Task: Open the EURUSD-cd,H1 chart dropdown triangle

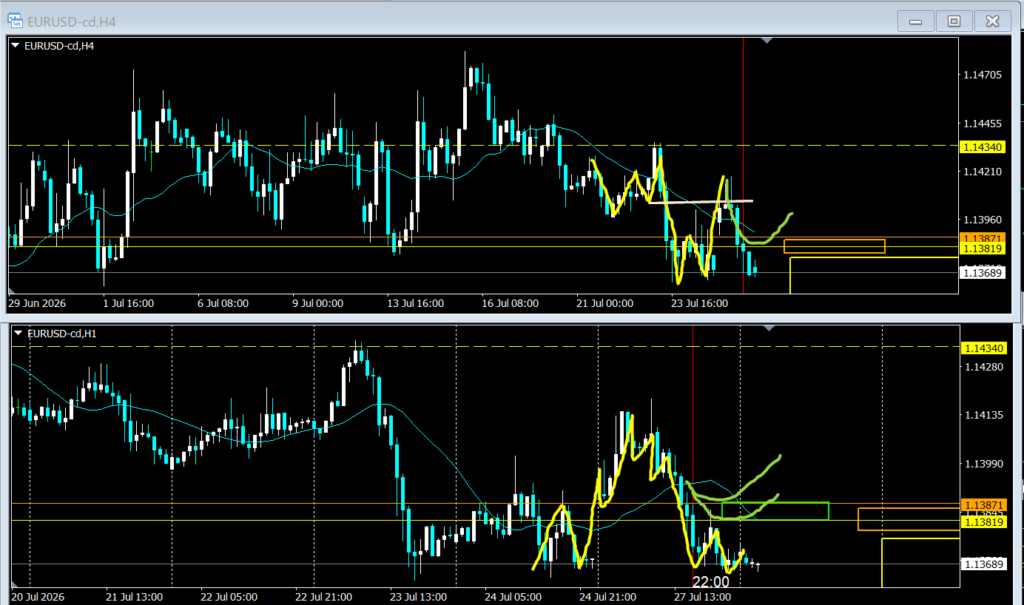Action: click(18, 333)
